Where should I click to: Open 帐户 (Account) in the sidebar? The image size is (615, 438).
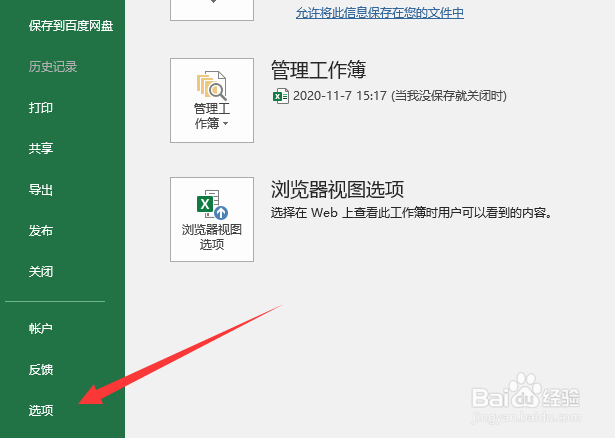pyautogui.click(x=41, y=328)
